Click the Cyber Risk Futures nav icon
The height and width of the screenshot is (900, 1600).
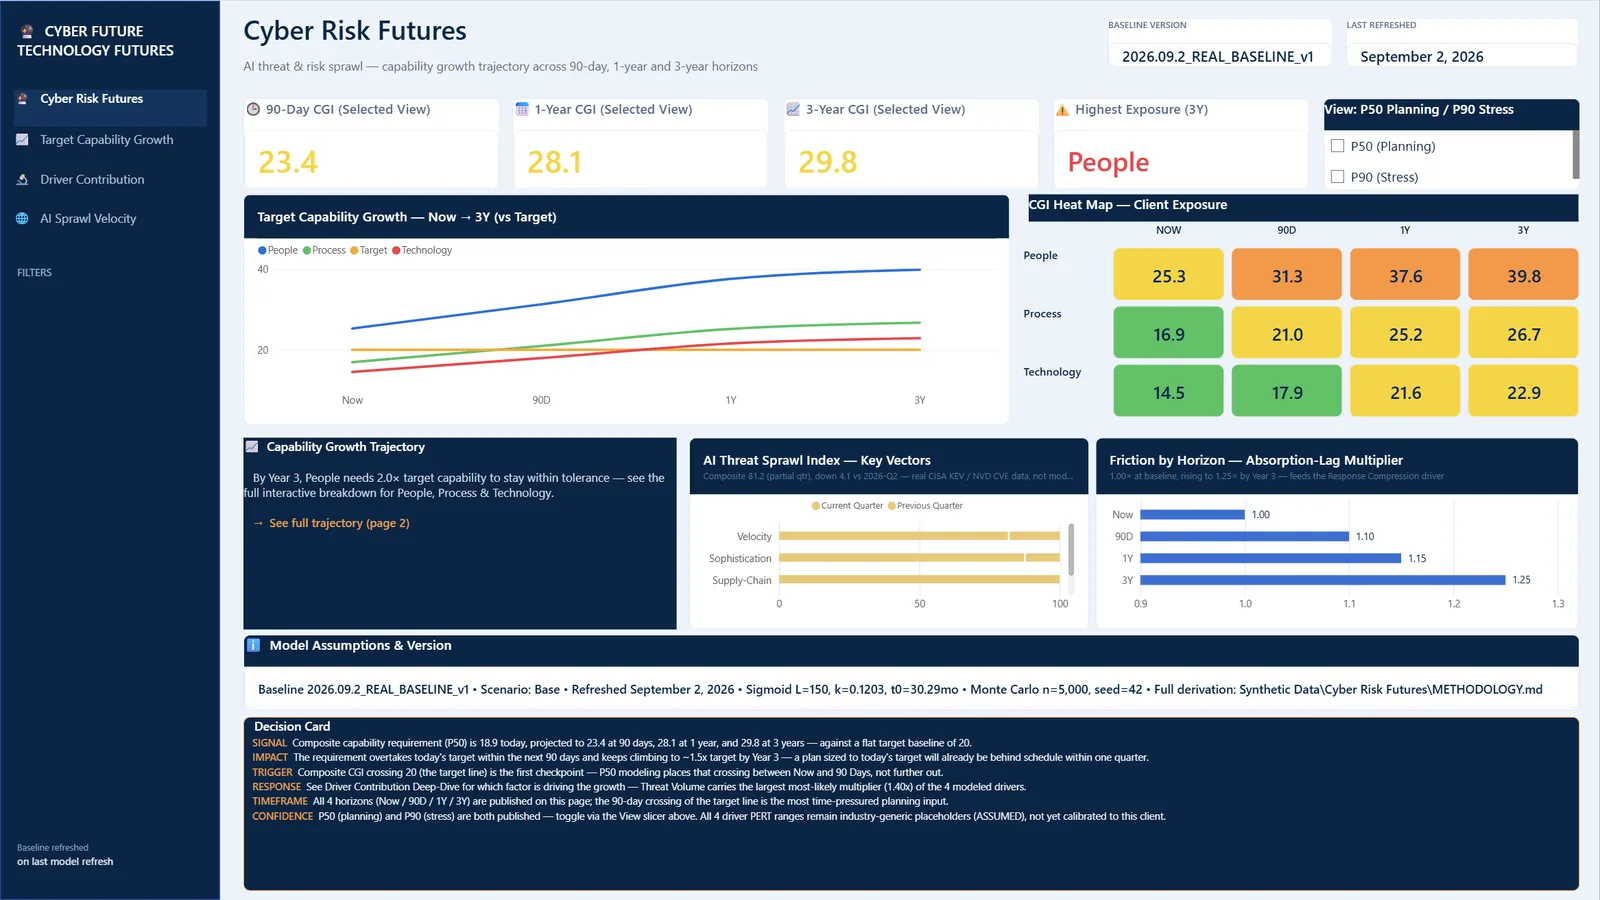point(22,99)
